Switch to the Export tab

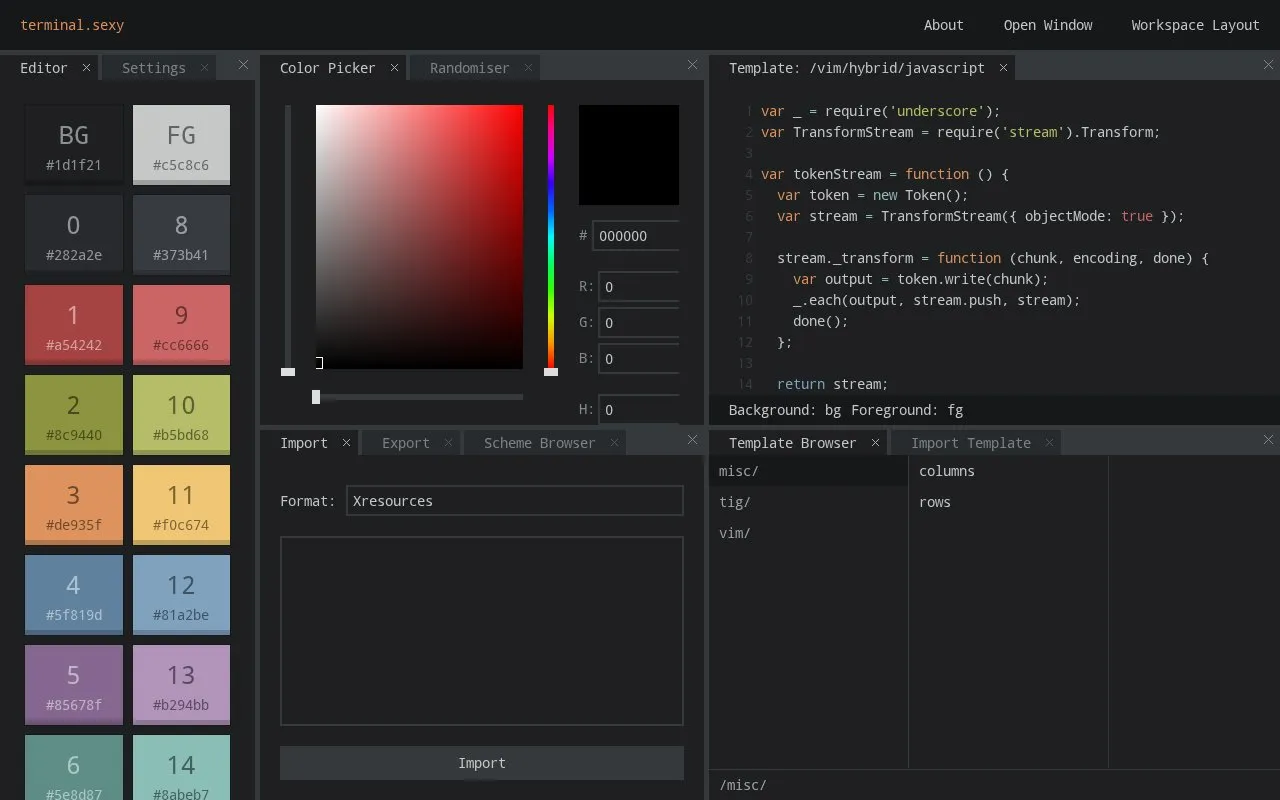click(406, 443)
